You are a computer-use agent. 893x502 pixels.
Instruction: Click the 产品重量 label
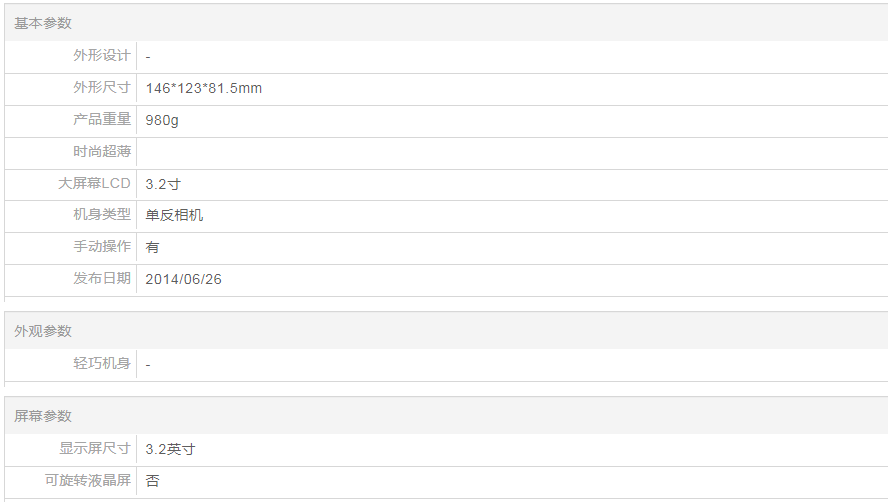click(101, 120)
